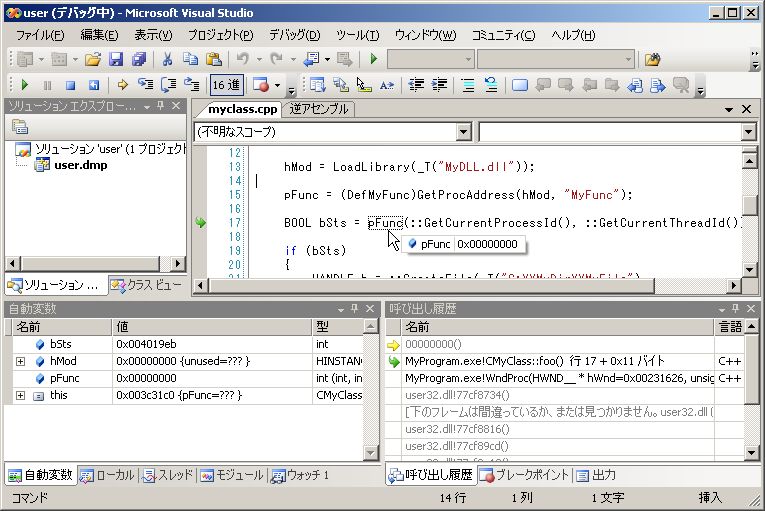
Task: Click the Breakpoints window icon in debug toolbar
Action: pos(261,85)
